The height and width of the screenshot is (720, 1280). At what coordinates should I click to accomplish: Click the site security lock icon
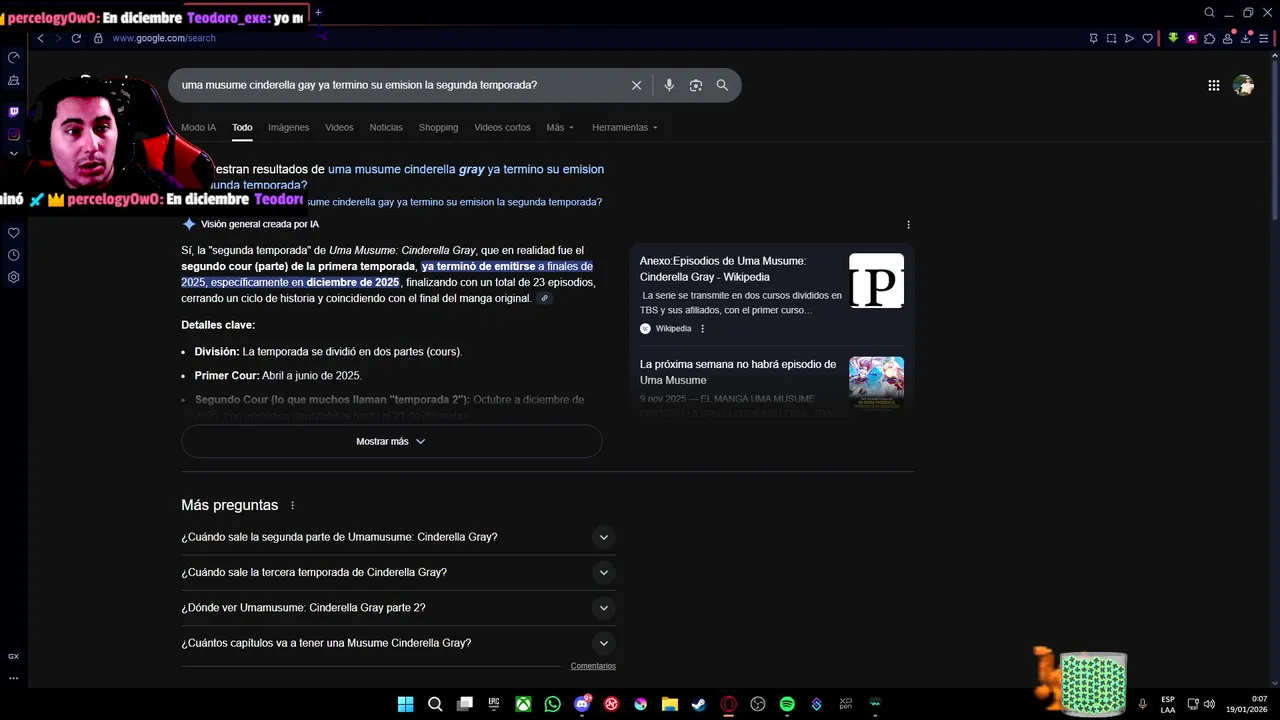pos(98,38)
